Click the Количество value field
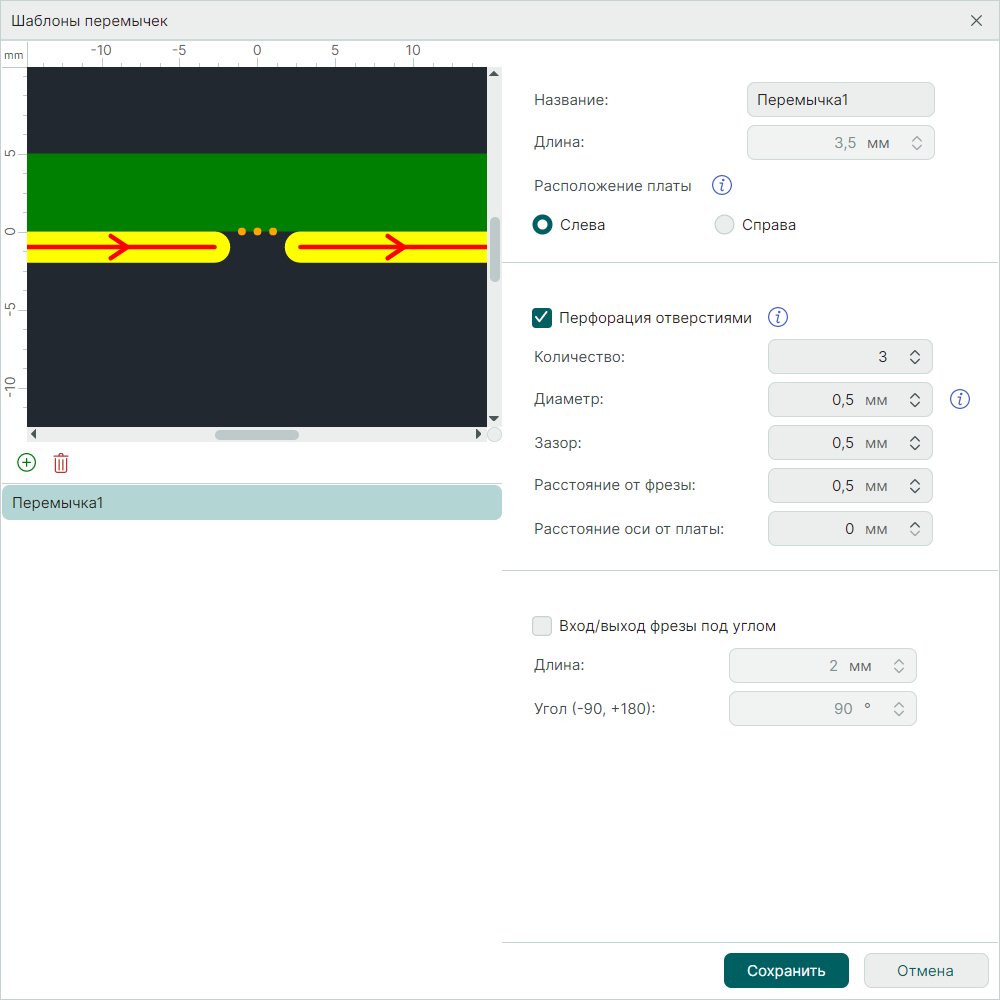 (x=850, y=357)
